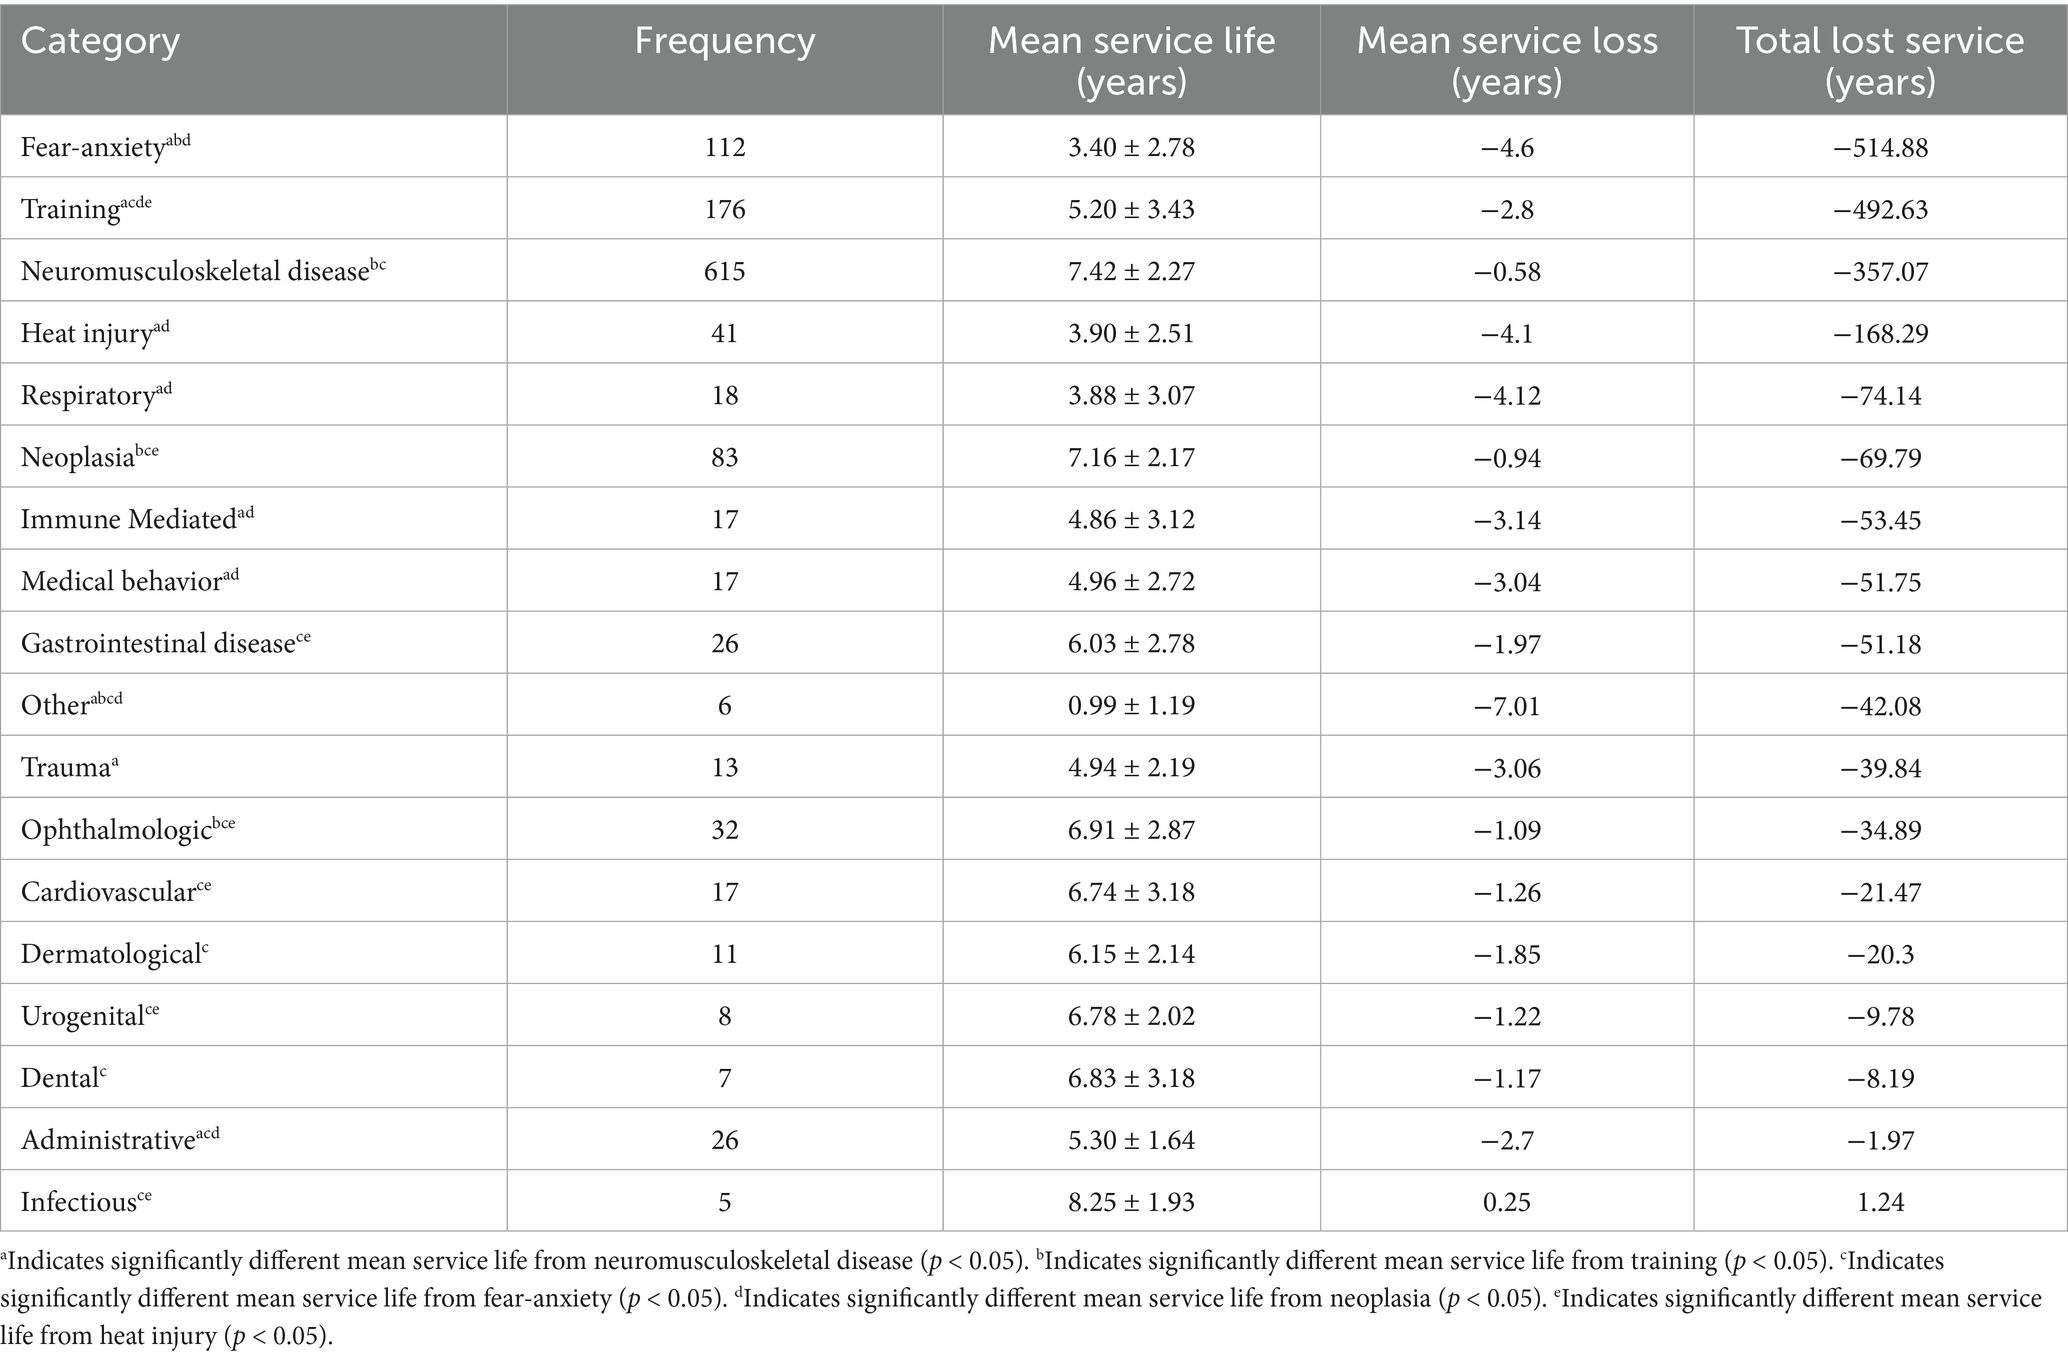Click the Category column header

(x=100, y=42)
